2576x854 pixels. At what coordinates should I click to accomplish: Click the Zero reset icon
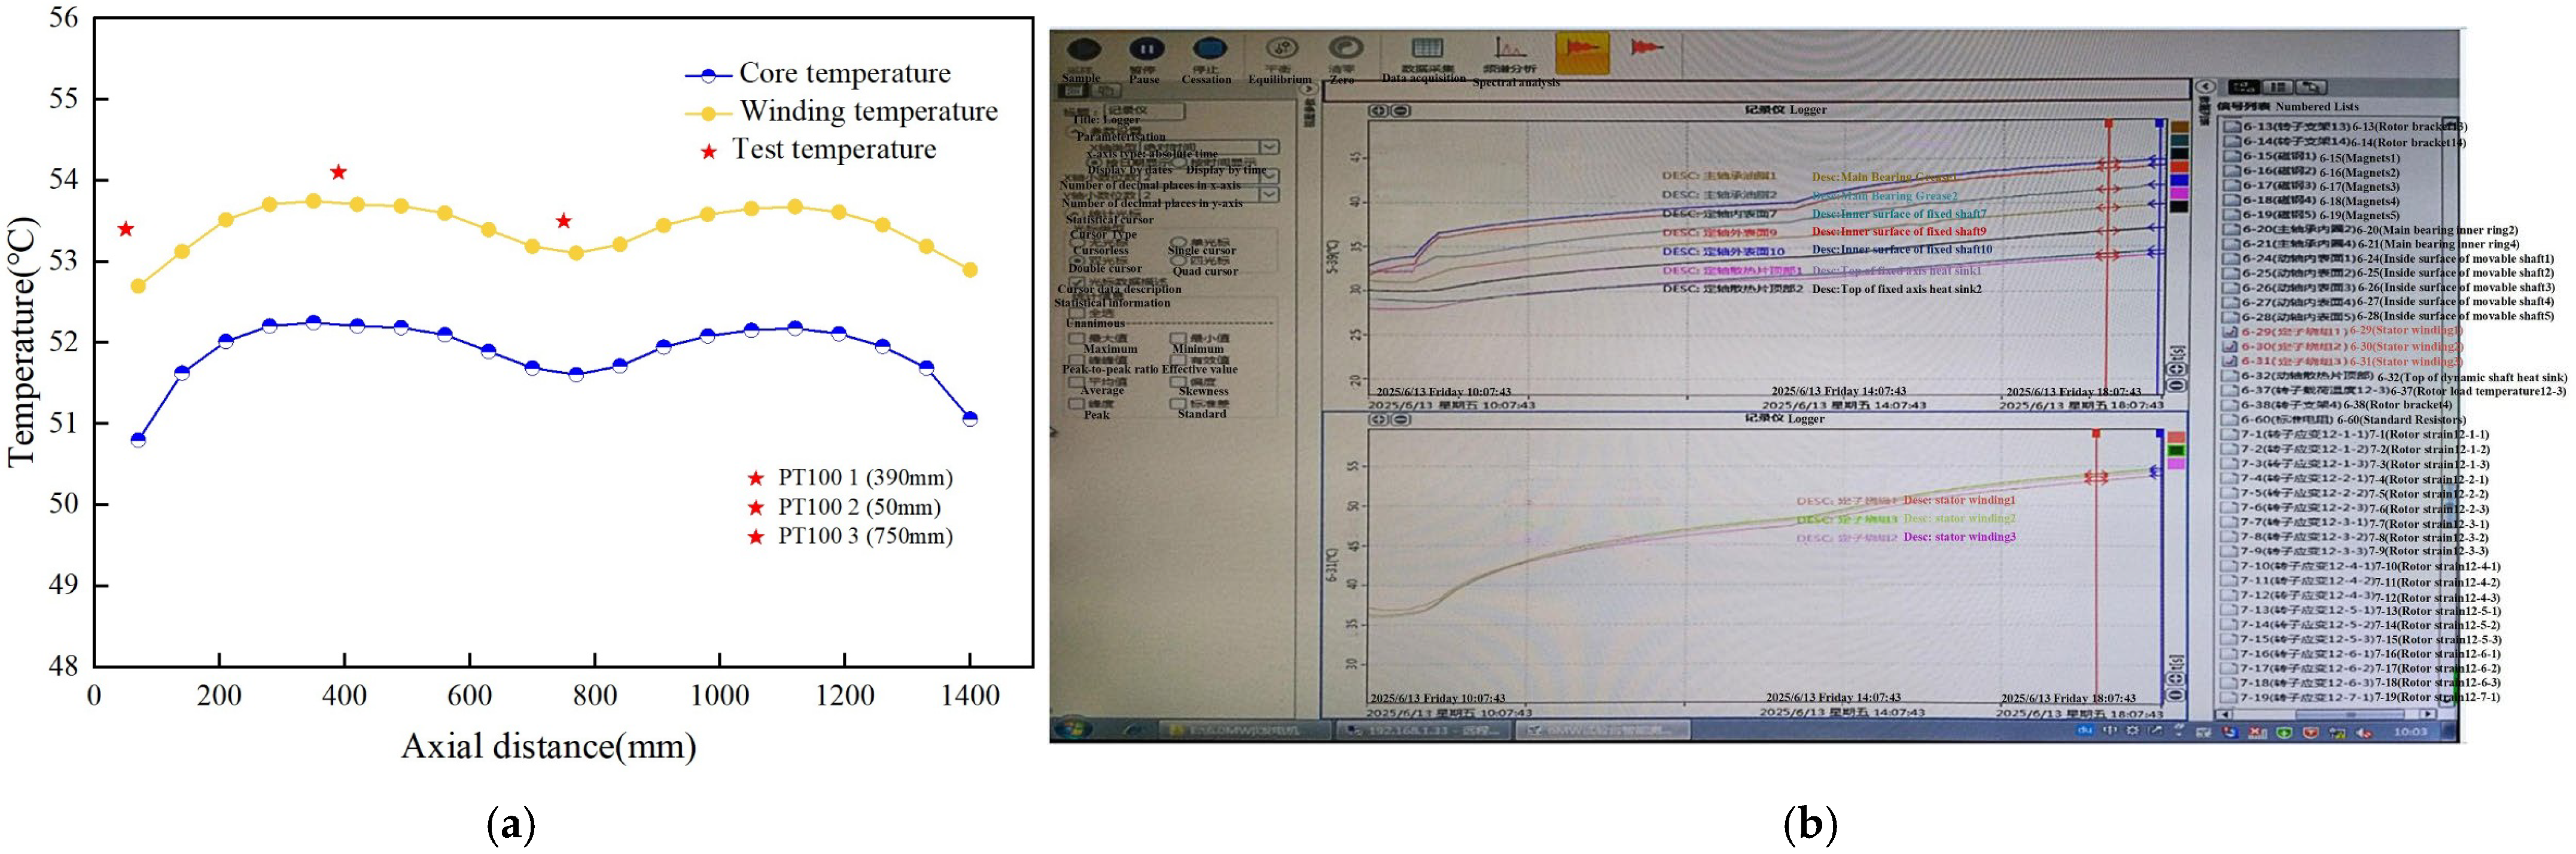tap(1345, 49)
